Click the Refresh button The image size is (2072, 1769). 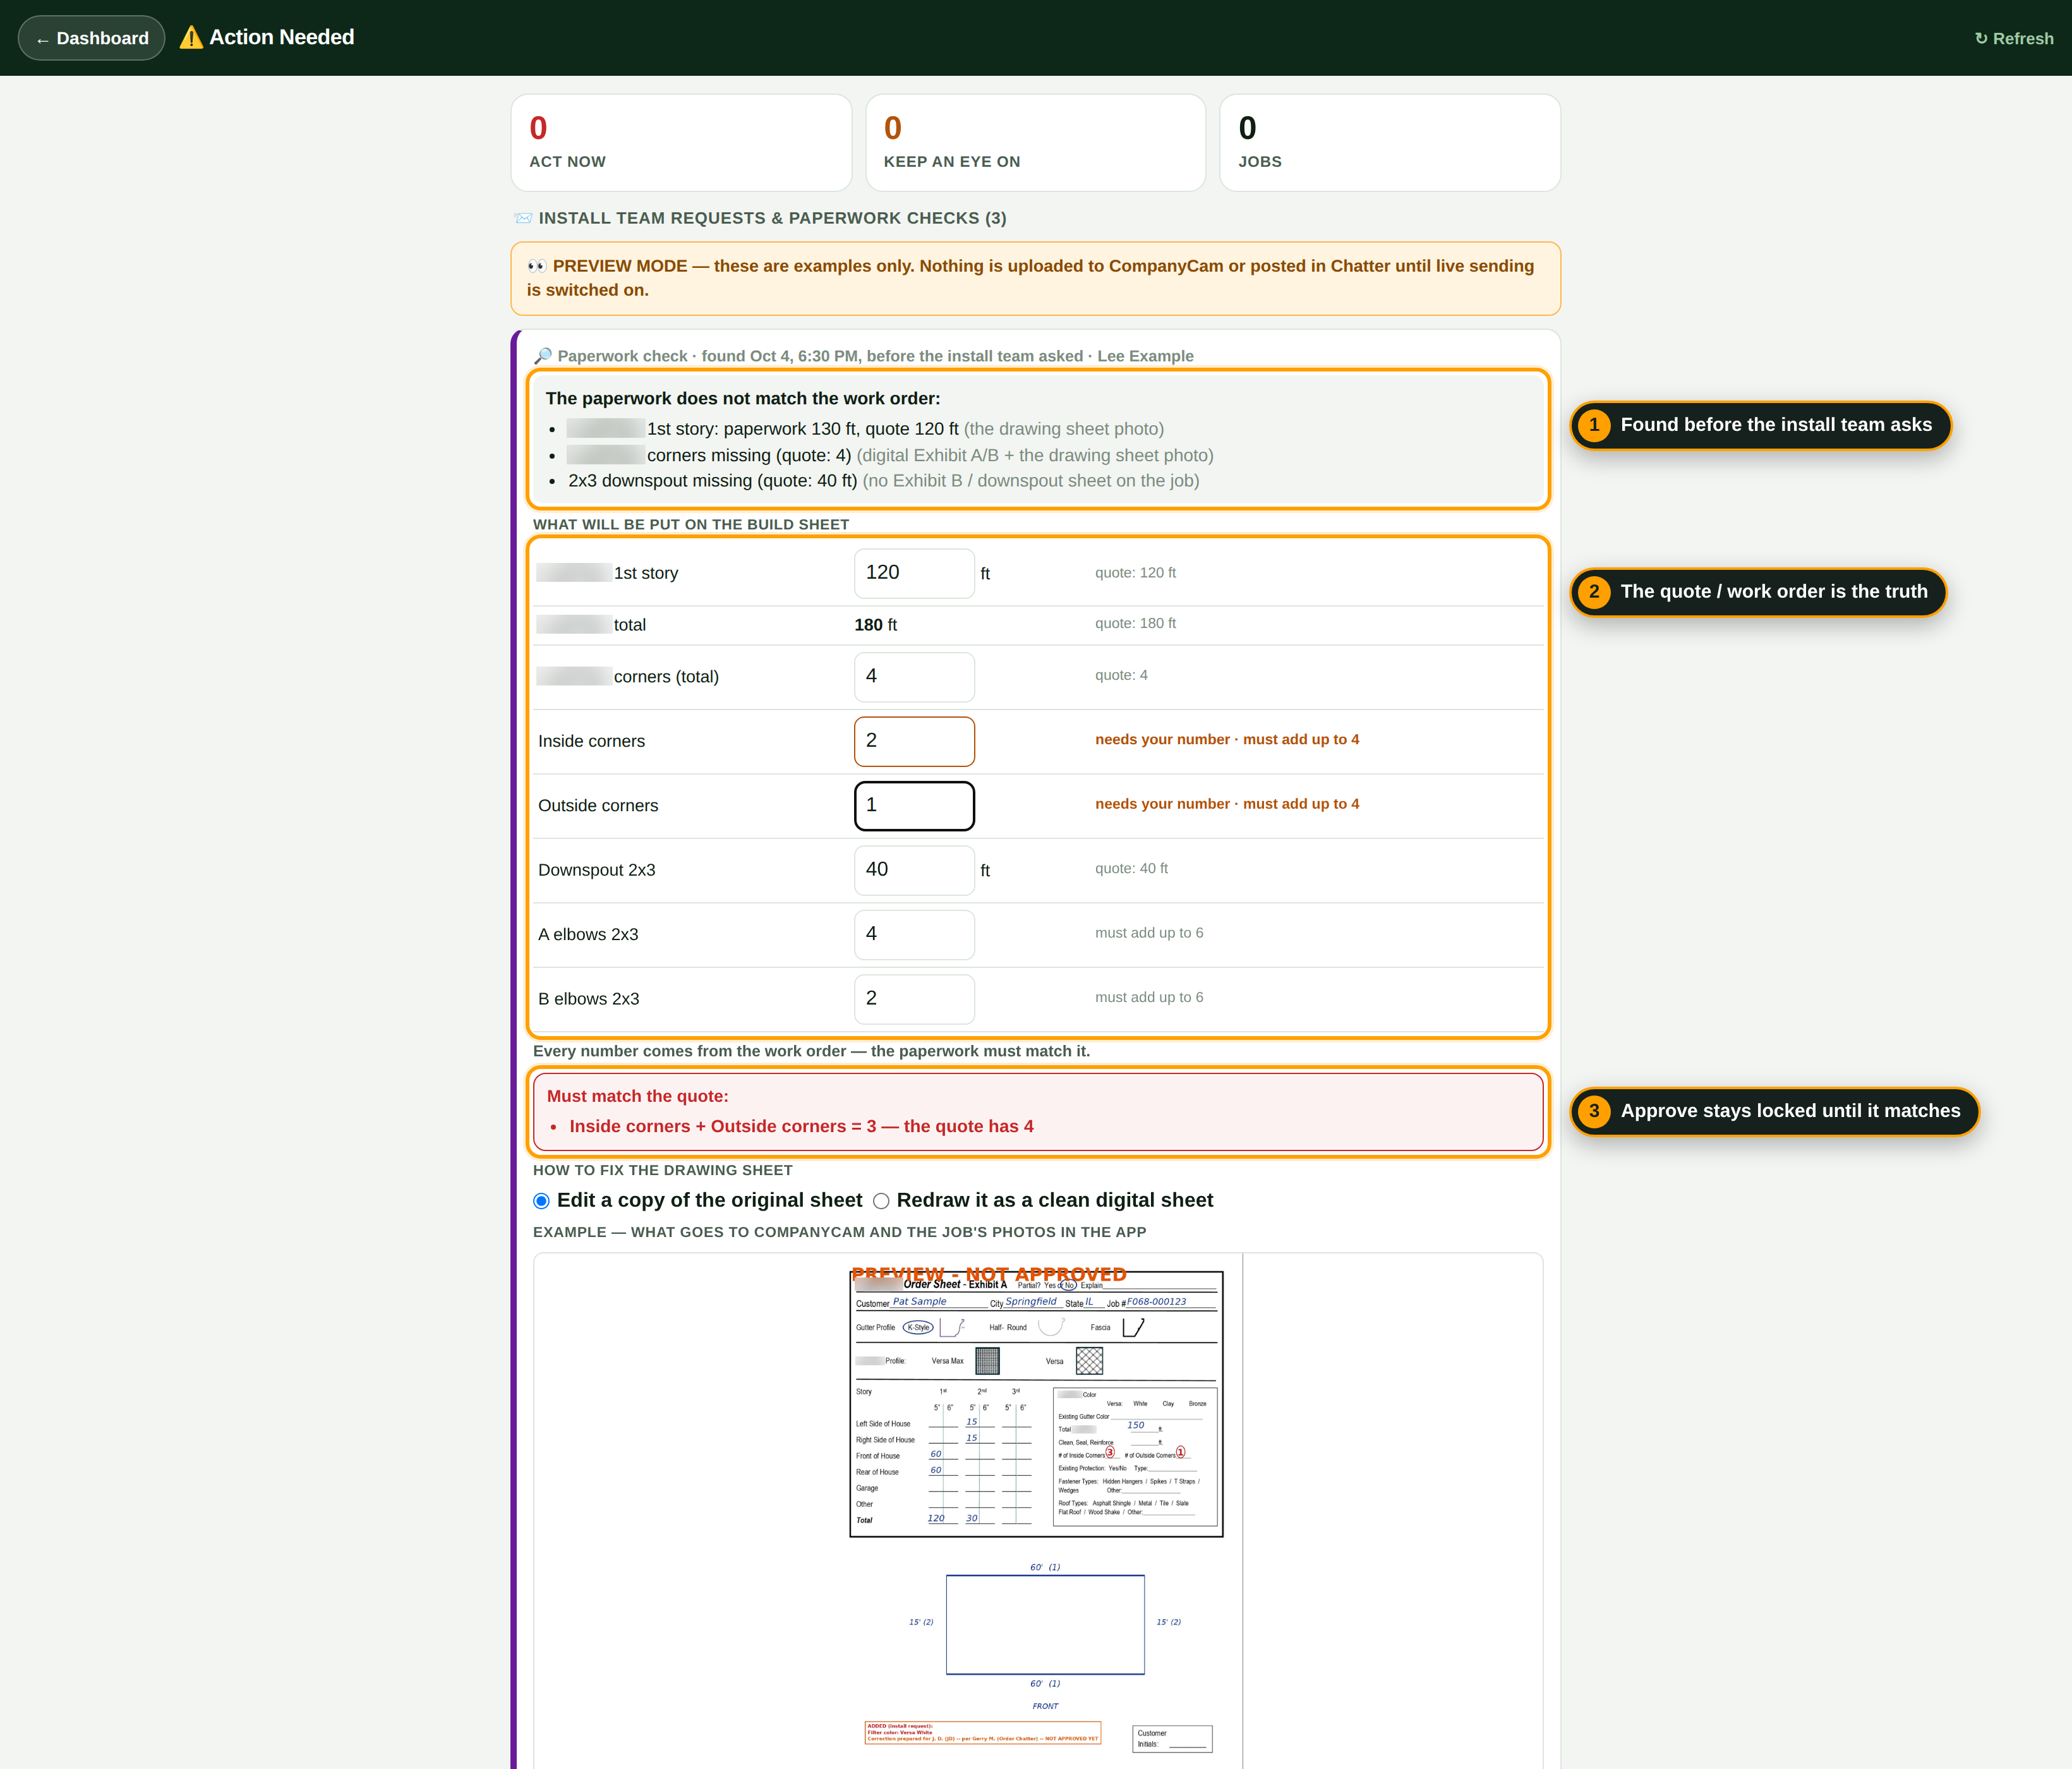coord(2013,38)
